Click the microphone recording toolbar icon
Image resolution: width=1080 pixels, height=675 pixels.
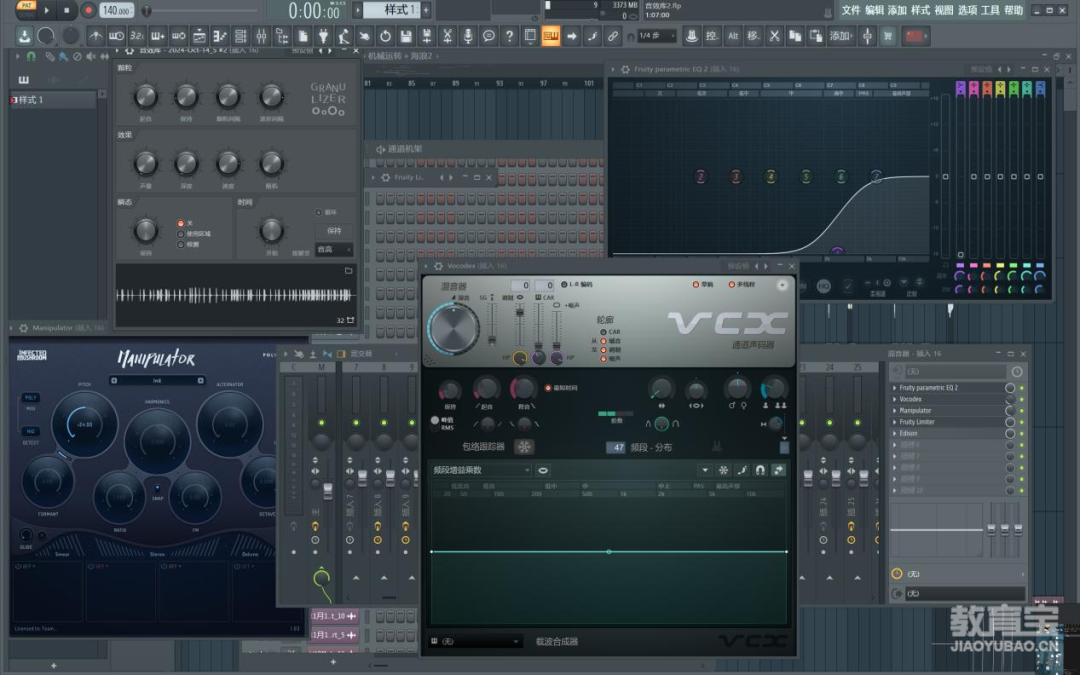(468, 36)
